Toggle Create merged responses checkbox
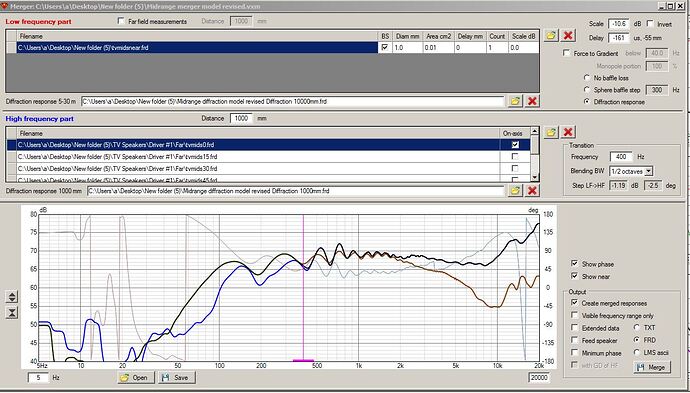The width and height of the screenshot is (690, 393). point(574,303)
